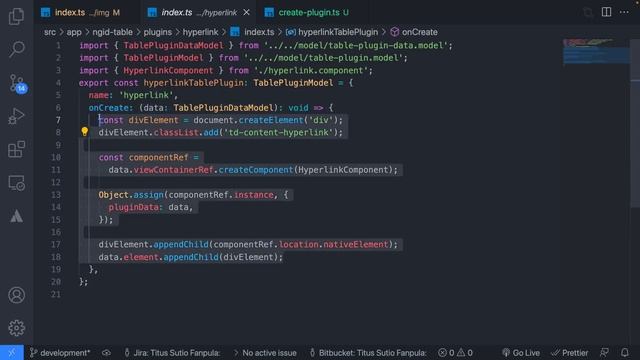Click 'pluginData' on line 14
Image resolution: width=640 pixels, height=360 pixels.
tap(133, 207)
